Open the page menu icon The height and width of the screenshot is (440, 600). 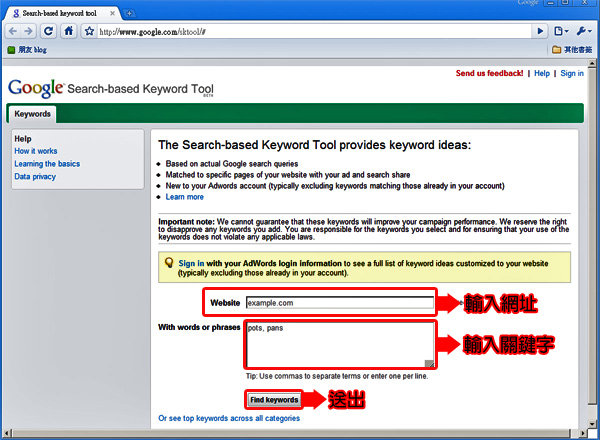561,31
